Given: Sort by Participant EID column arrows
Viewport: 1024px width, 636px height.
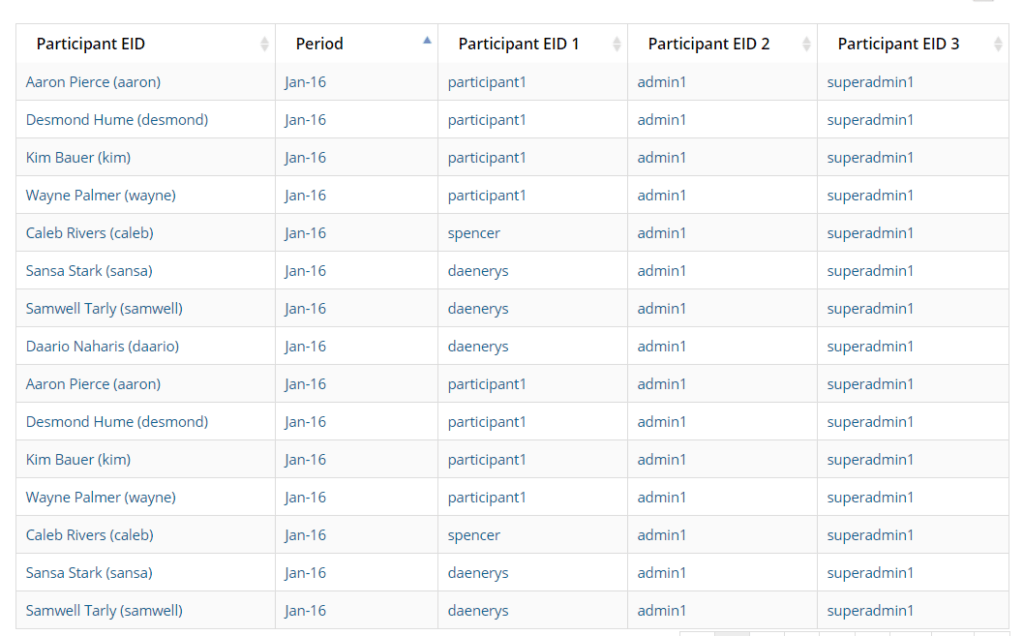Looking at the screenshot, I should pos(264,44).
